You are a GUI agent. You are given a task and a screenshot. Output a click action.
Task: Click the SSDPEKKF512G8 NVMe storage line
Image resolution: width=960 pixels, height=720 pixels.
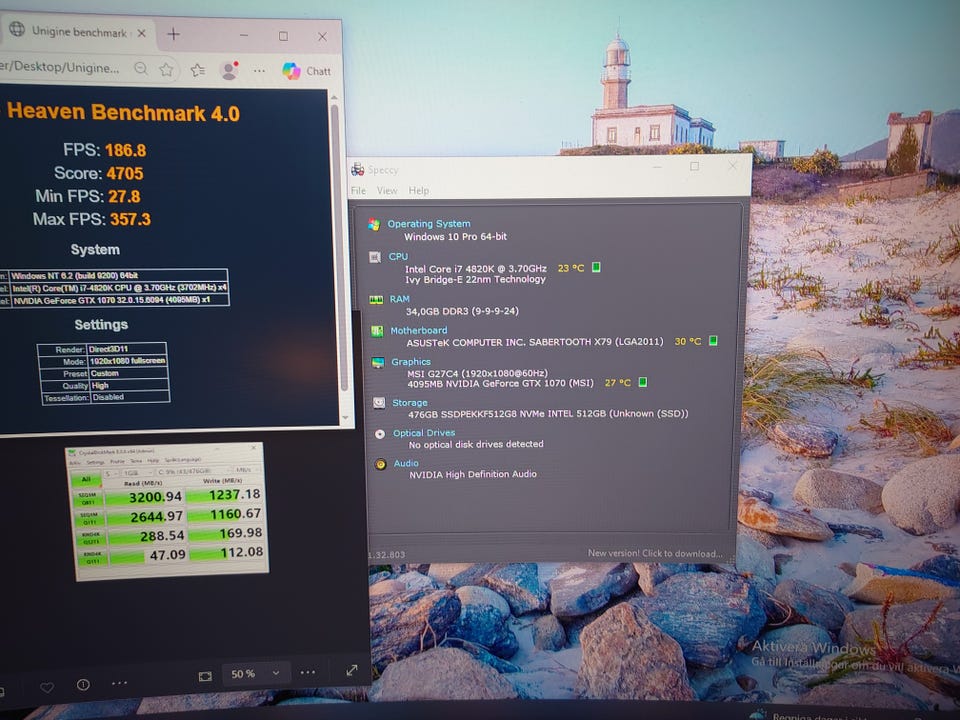[x=548, y=414]
